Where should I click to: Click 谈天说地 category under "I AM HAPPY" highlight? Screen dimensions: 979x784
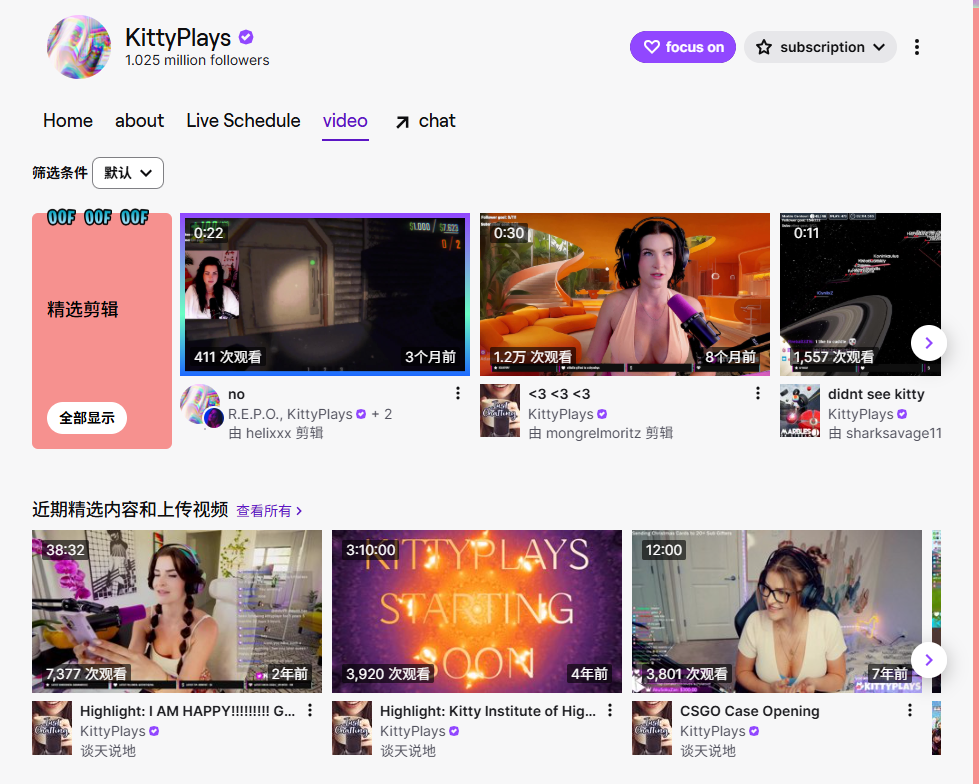coord(108,750)
